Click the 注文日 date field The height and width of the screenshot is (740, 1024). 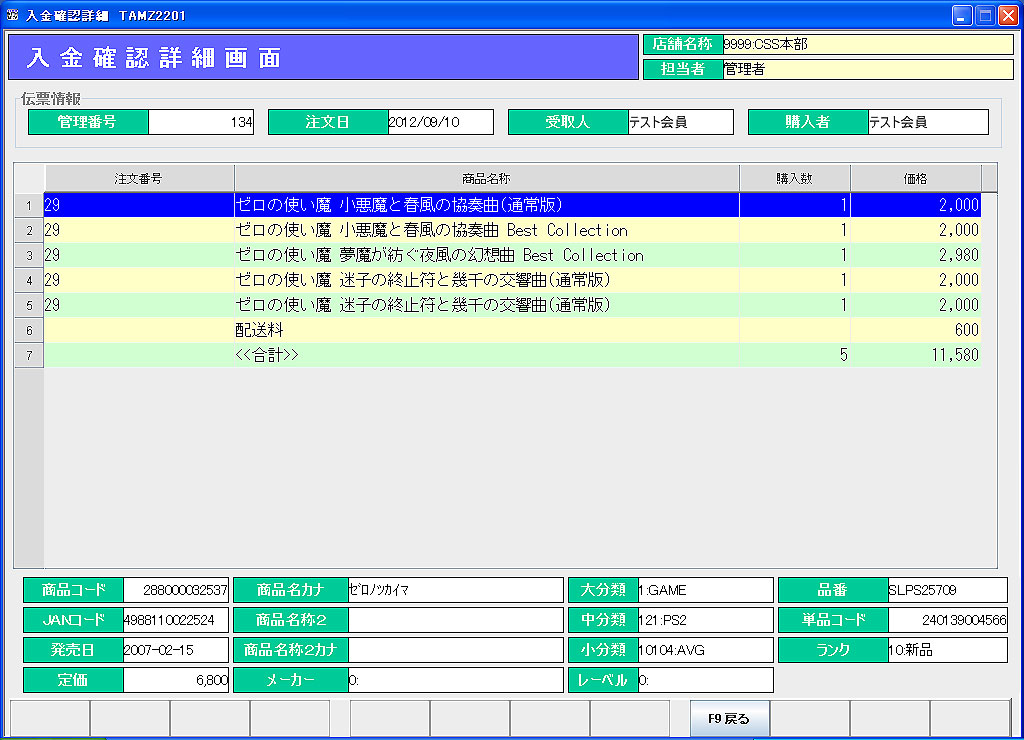(x=440, y=122)
